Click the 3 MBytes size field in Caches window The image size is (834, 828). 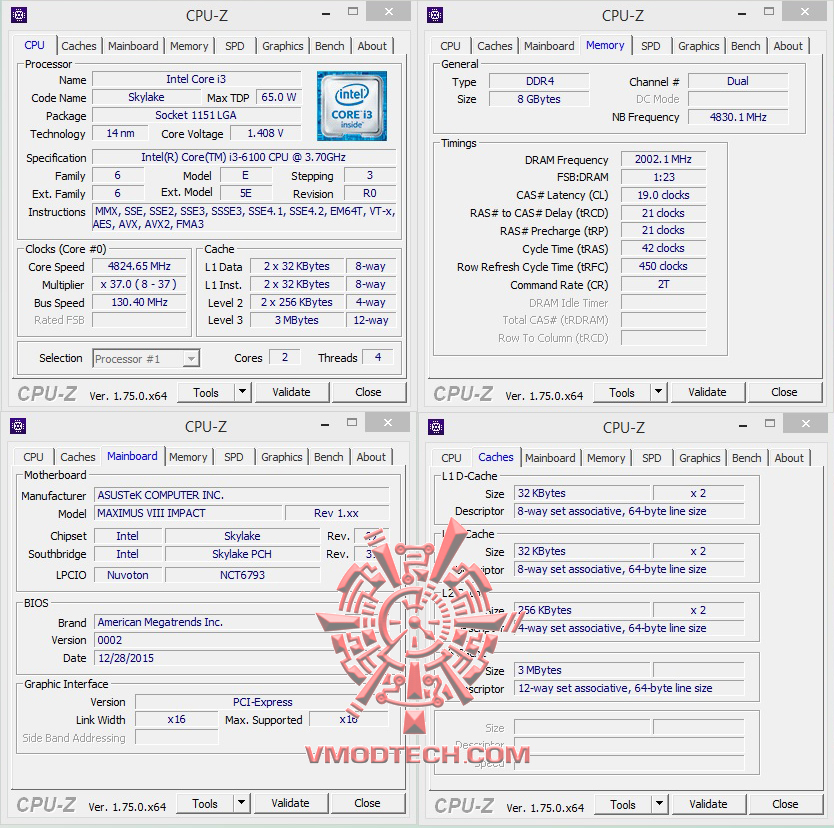point(582,671)
